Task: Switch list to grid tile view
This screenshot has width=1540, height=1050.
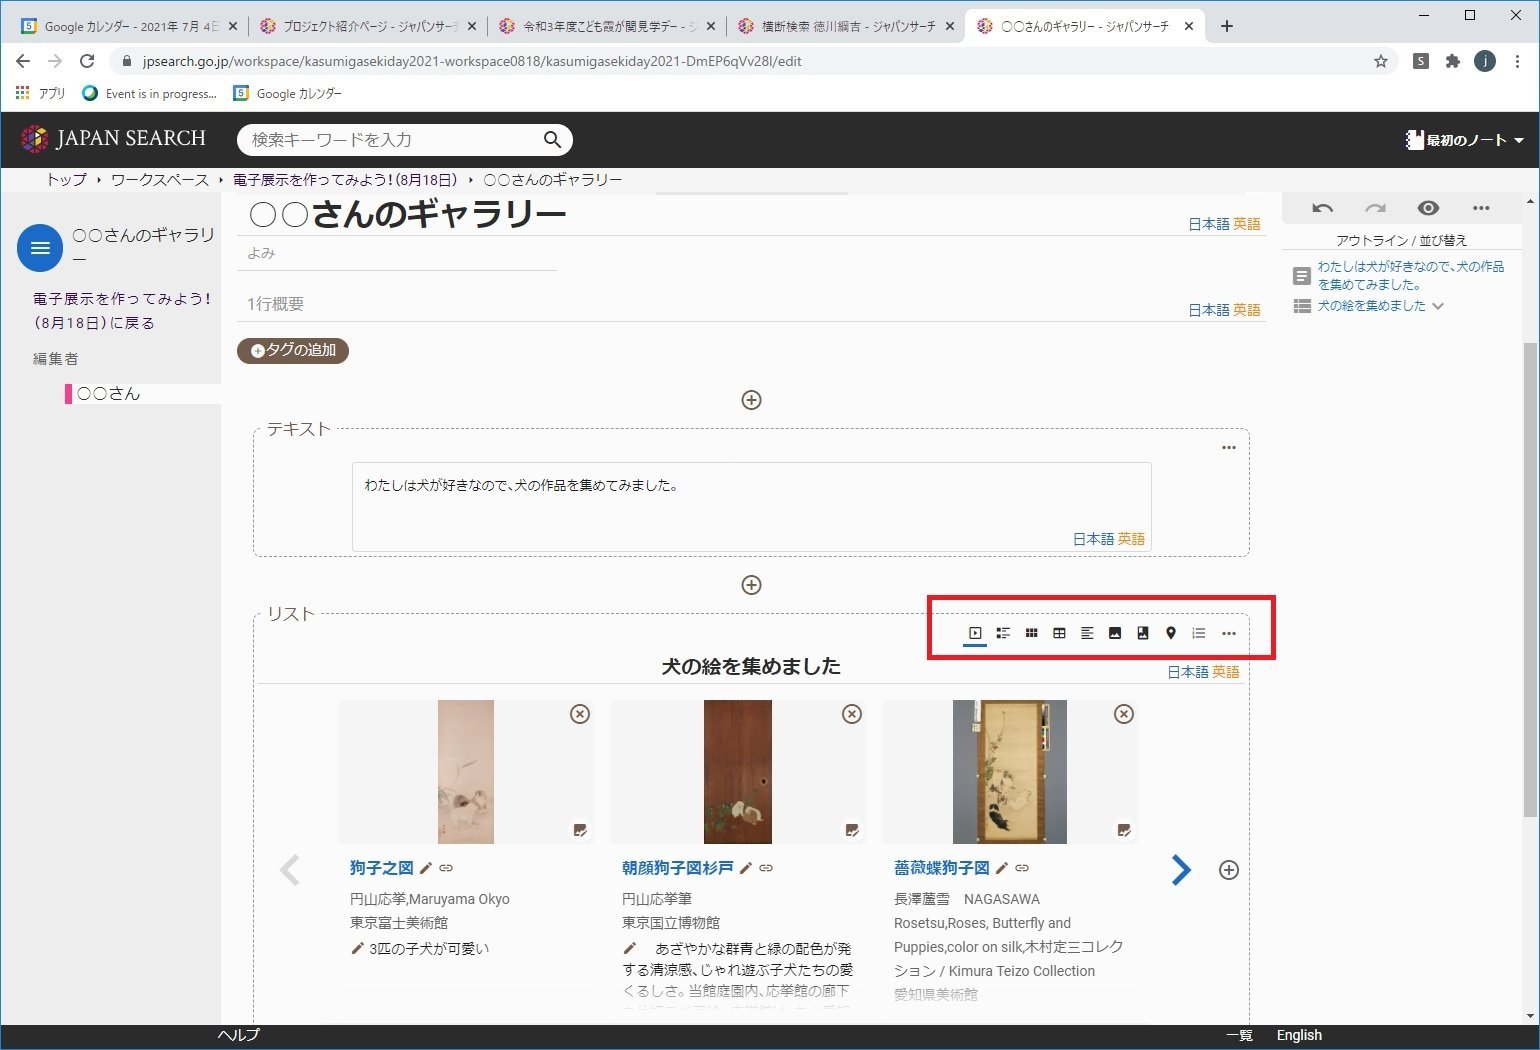Action: [1031, 633]
